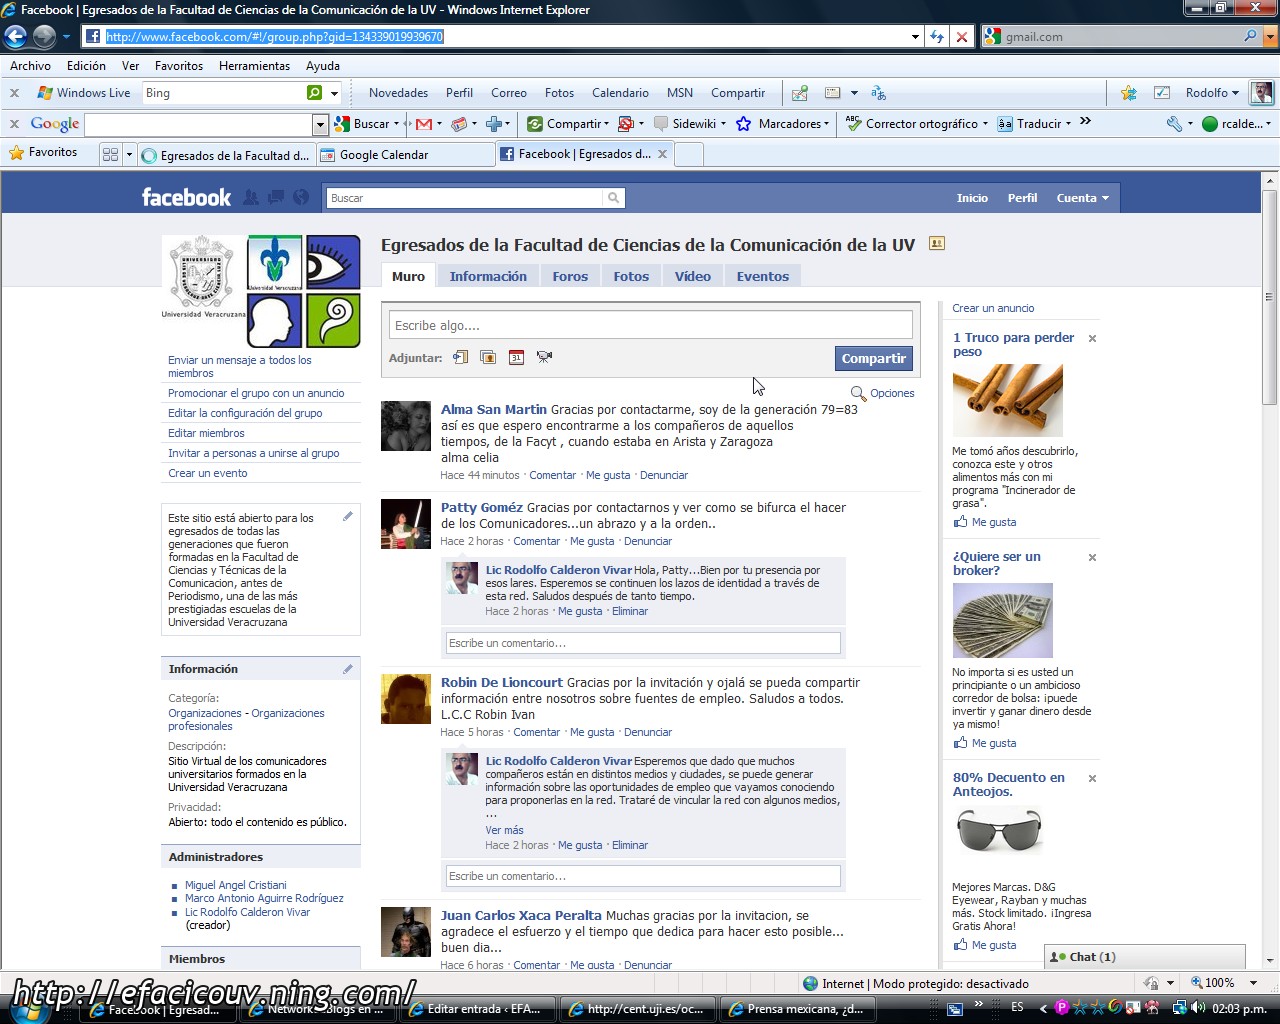The image size is (1280, 1024).
Task: Open Facebook notifications globe icon
Action: pos(300,198)
